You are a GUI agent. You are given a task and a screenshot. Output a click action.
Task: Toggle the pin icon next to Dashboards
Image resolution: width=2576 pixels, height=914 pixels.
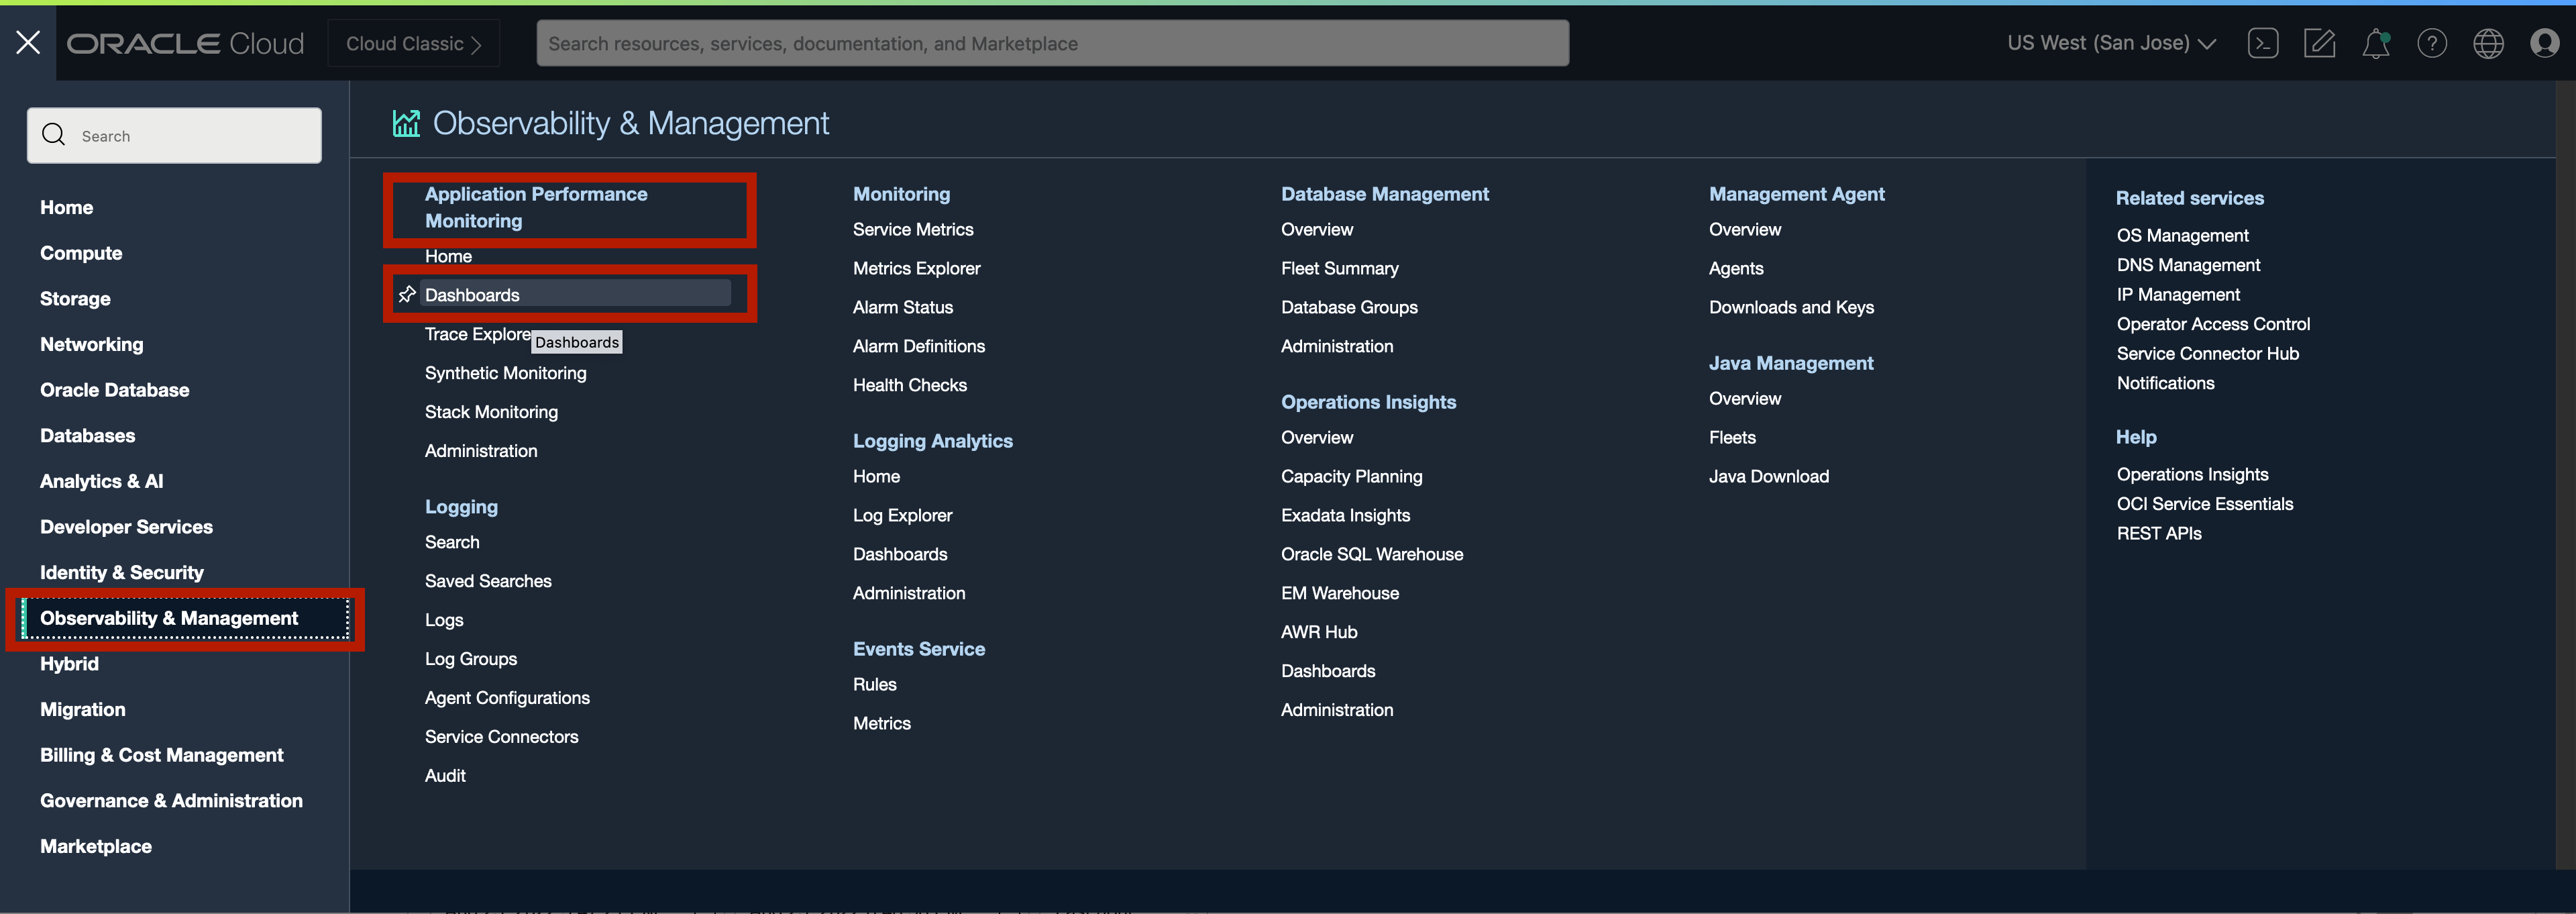[407, 294]
